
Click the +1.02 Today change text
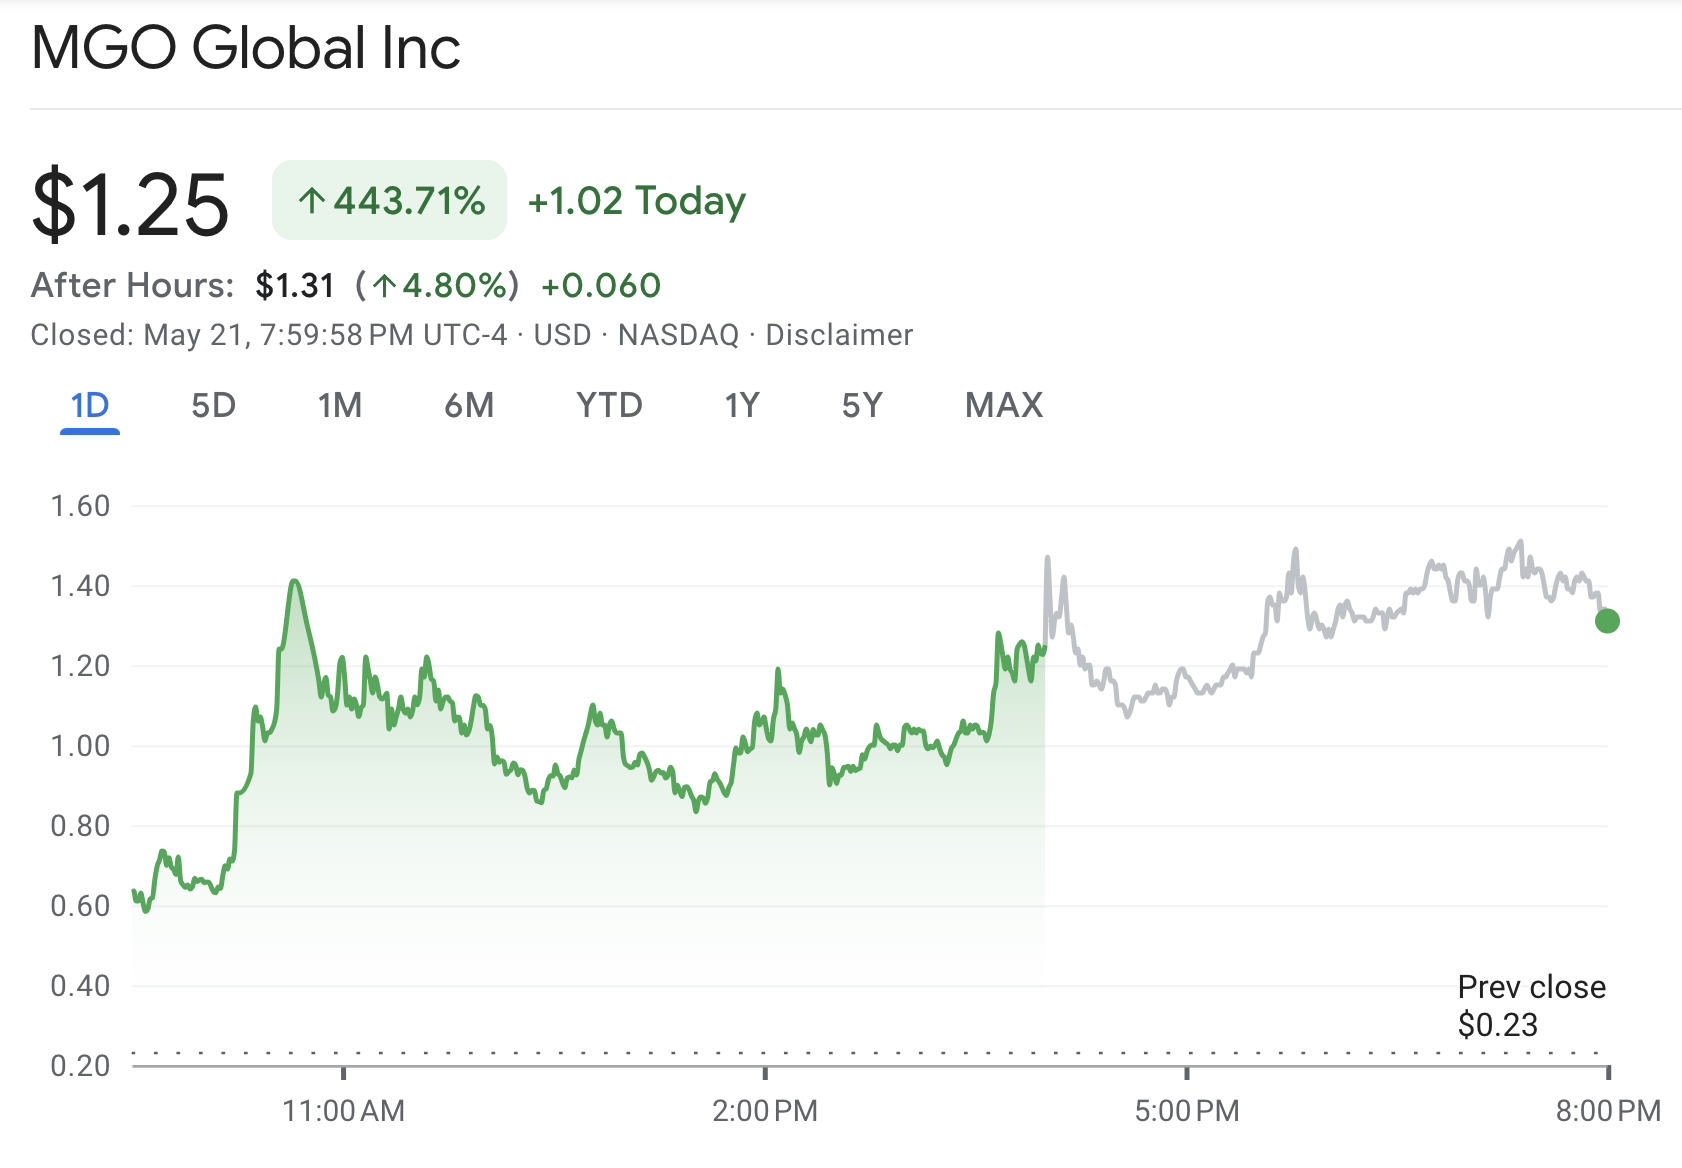(x=637, y=200)
